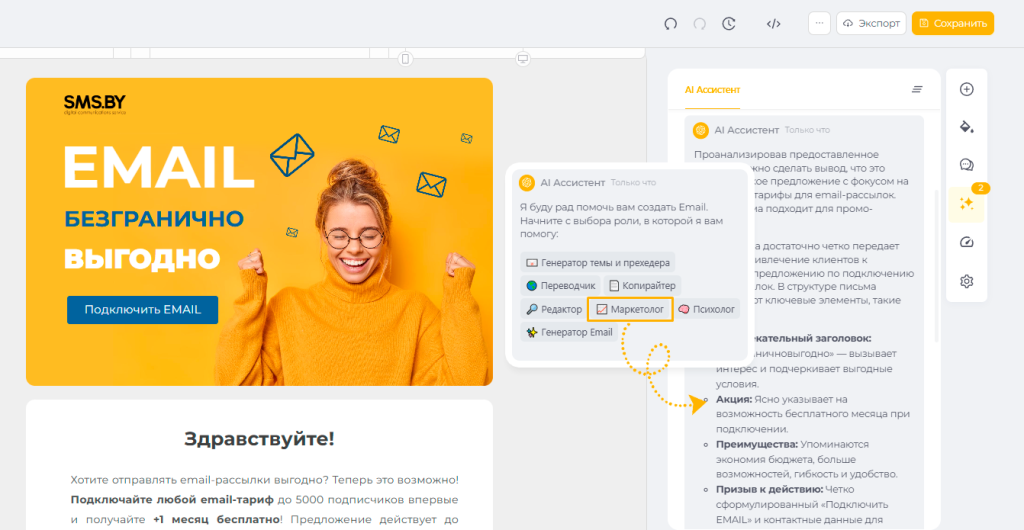Click the redo arrow icon
The width and height of the screenshot is (1024, 530).
[700, 24]
